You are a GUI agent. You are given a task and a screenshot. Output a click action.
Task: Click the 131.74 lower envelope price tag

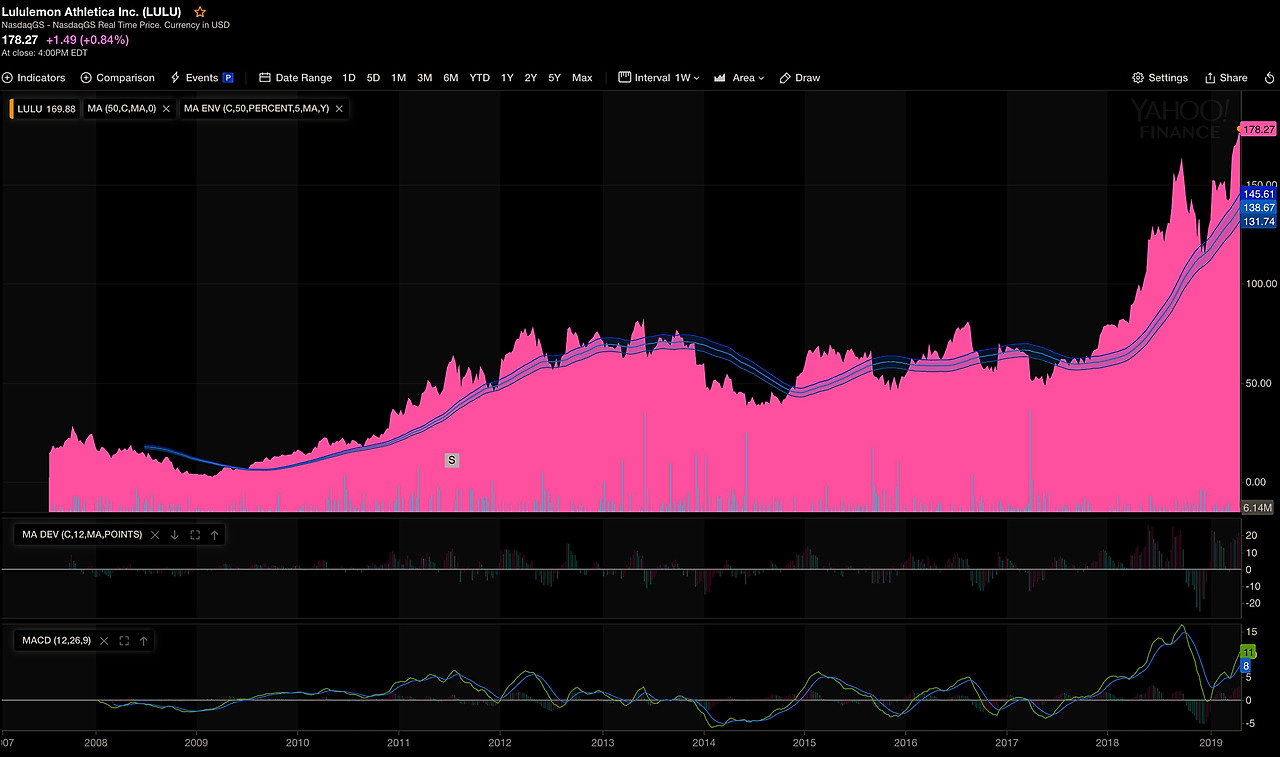(x=1258, y=221)
